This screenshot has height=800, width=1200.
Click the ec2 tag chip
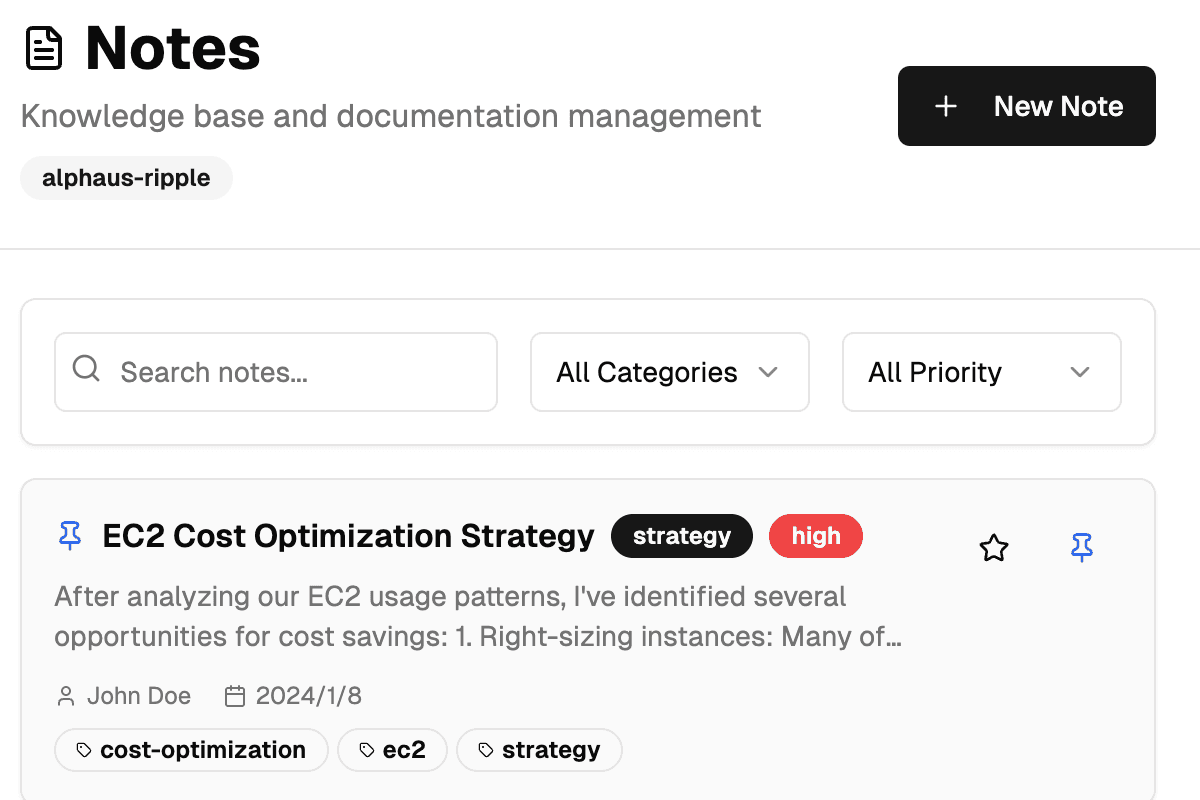(392, 750)
